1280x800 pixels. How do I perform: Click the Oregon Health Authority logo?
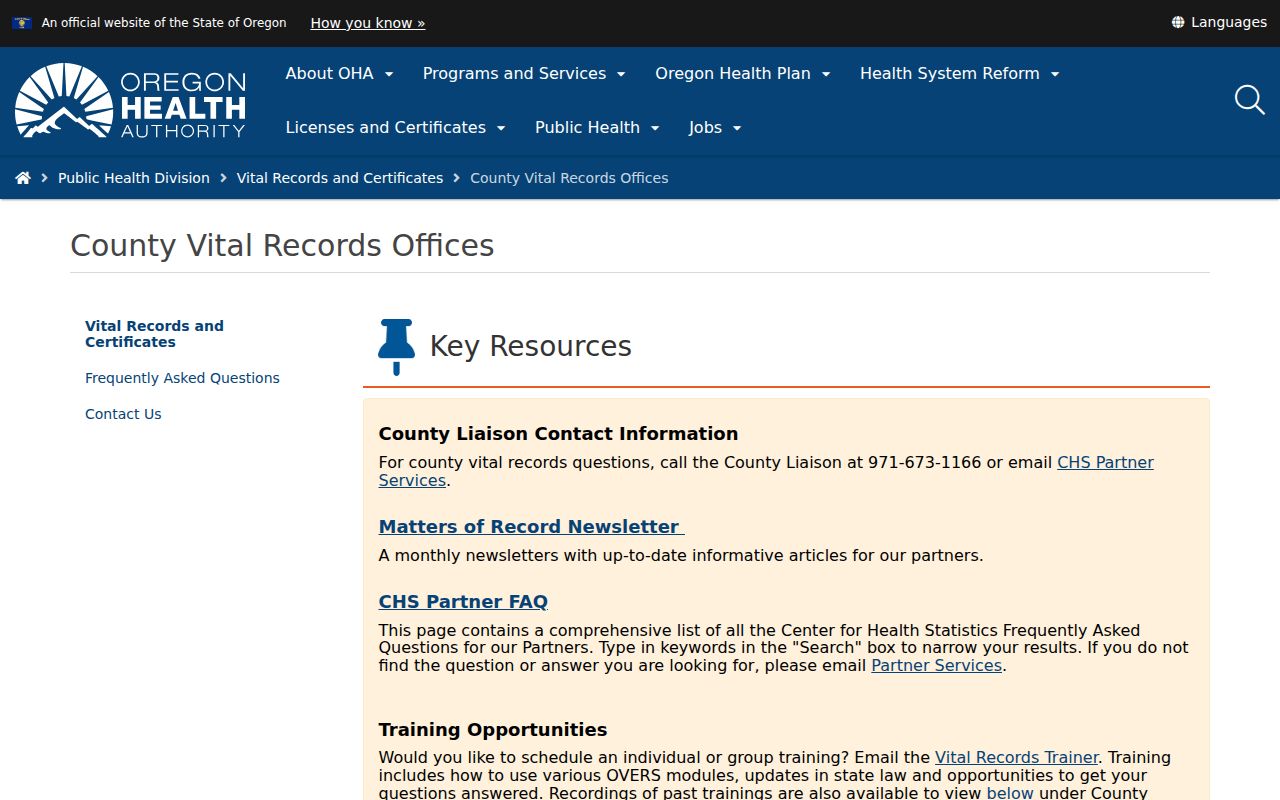click(130, 101)
